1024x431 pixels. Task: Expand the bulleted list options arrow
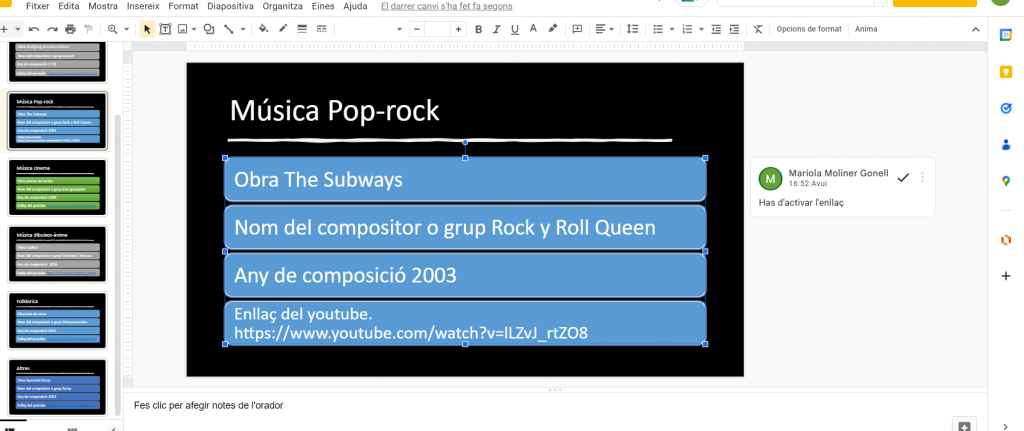(x=672, y=29)
